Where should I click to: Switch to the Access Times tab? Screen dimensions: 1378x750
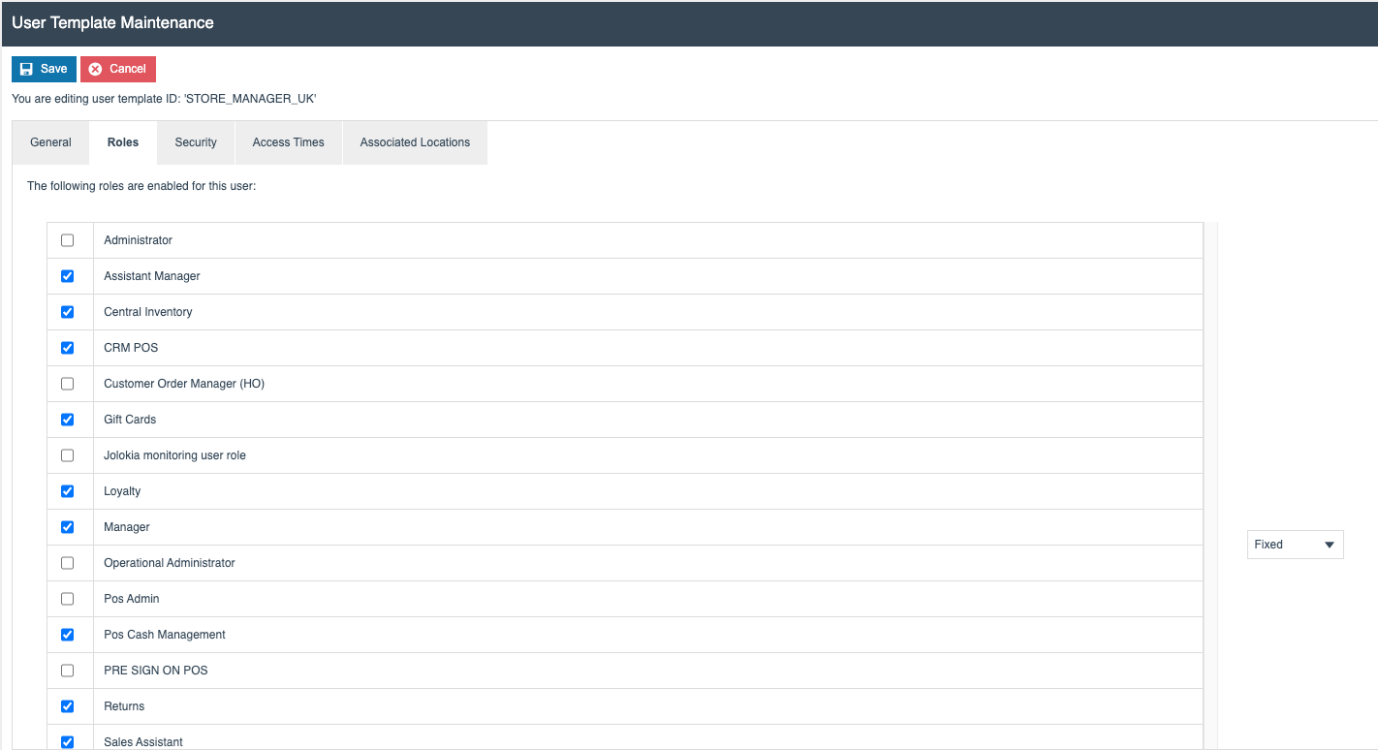coord(288,142)
